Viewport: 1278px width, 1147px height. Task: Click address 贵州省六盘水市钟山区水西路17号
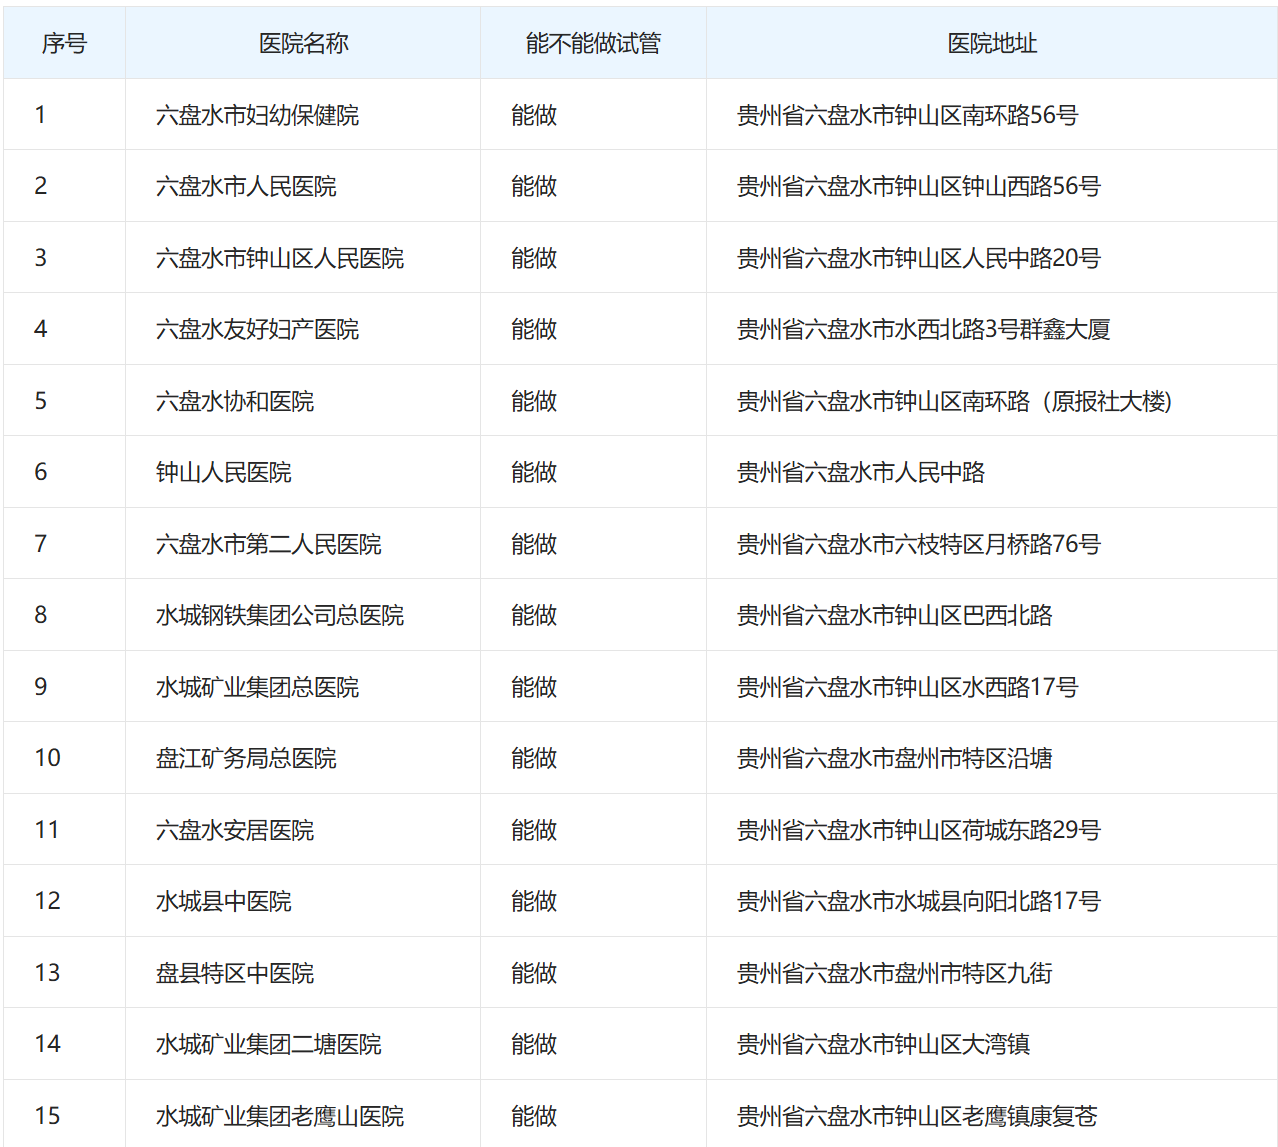tap(907, 687)
